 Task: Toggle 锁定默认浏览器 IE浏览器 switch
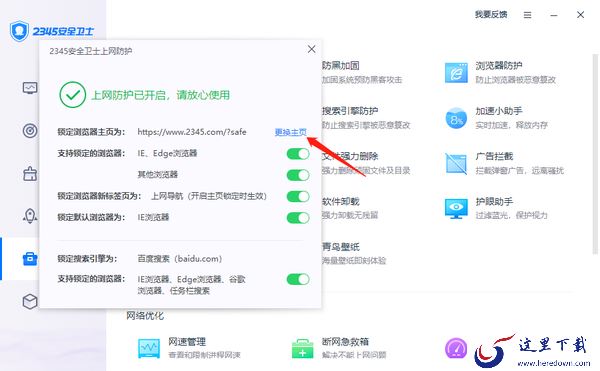(298, 218)
